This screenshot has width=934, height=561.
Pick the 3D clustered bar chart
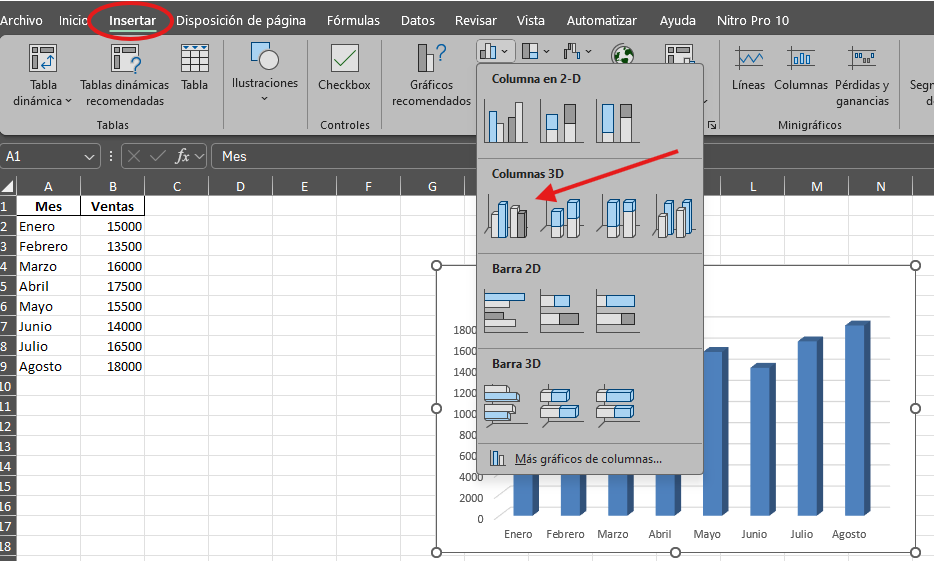point(506,406)
